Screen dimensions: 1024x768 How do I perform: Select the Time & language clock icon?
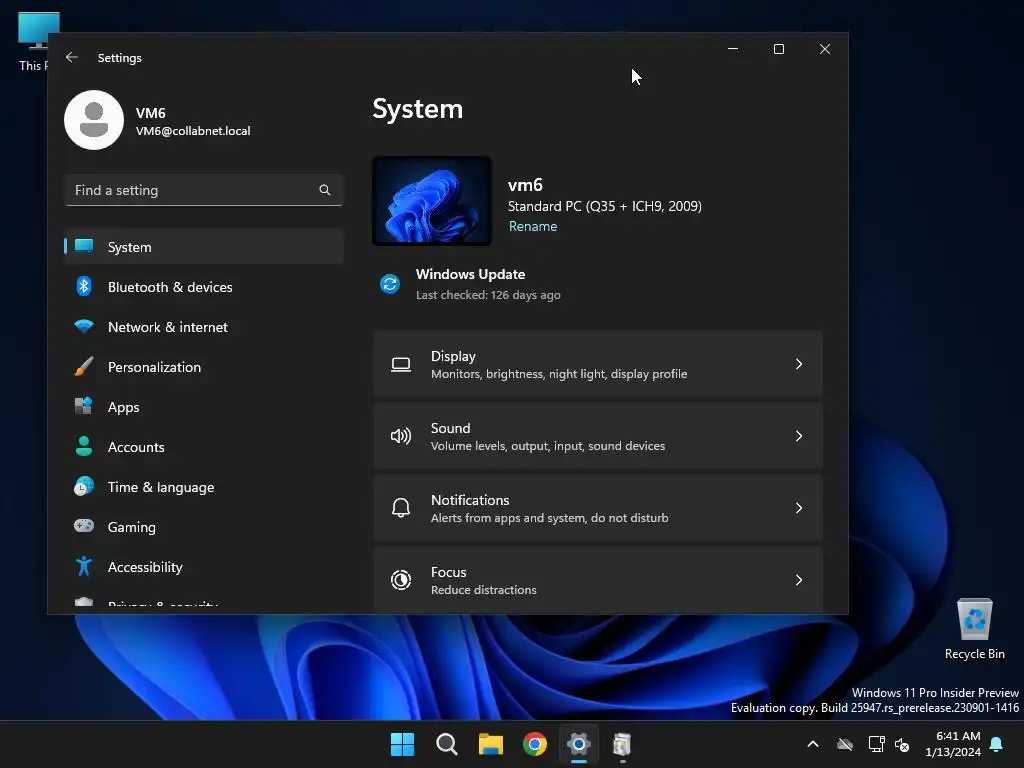(x=84, y=487)
